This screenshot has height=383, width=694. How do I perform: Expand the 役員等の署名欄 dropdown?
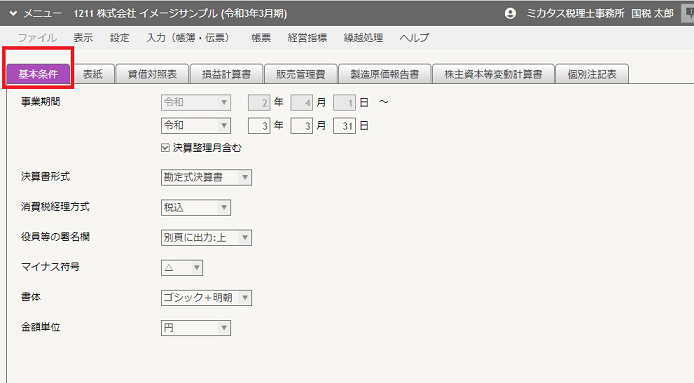[206, 238]
